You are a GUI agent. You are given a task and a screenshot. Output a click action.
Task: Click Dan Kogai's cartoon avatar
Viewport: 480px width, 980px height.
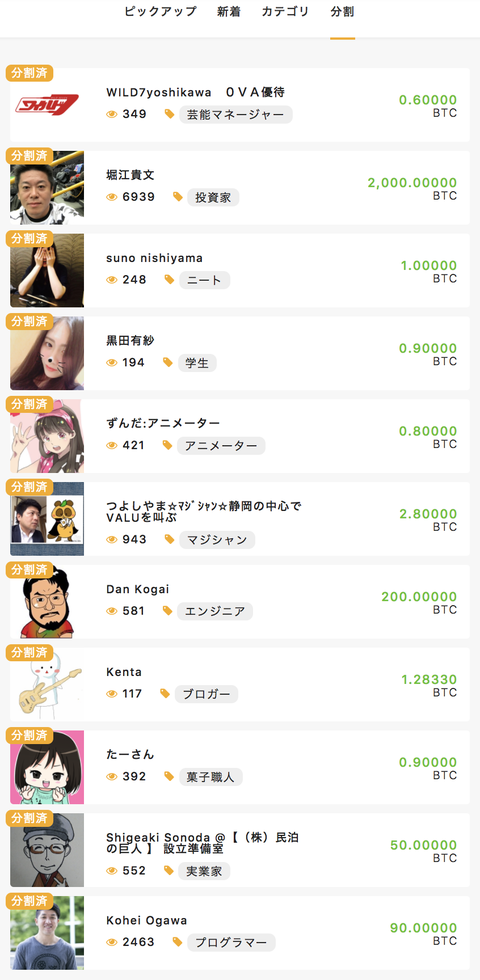click(47, 602)
